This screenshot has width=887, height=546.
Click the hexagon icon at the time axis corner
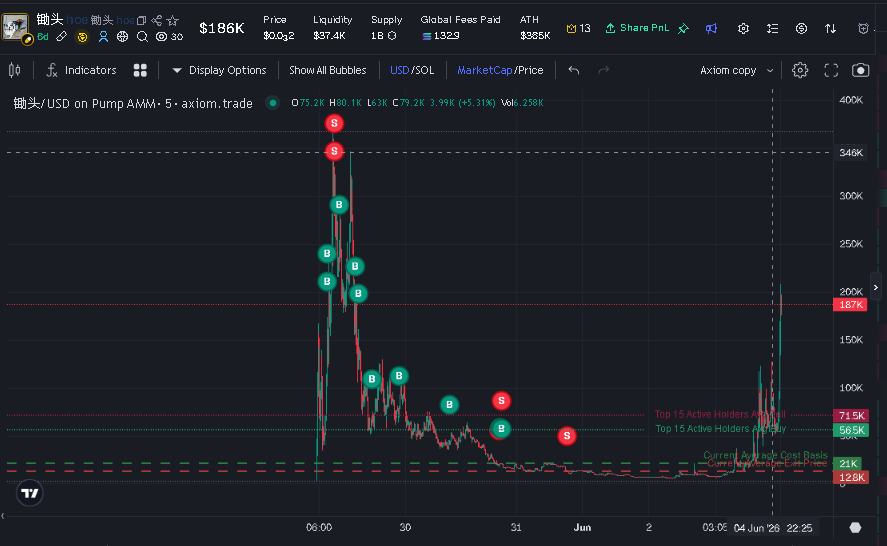coord(855,528)
